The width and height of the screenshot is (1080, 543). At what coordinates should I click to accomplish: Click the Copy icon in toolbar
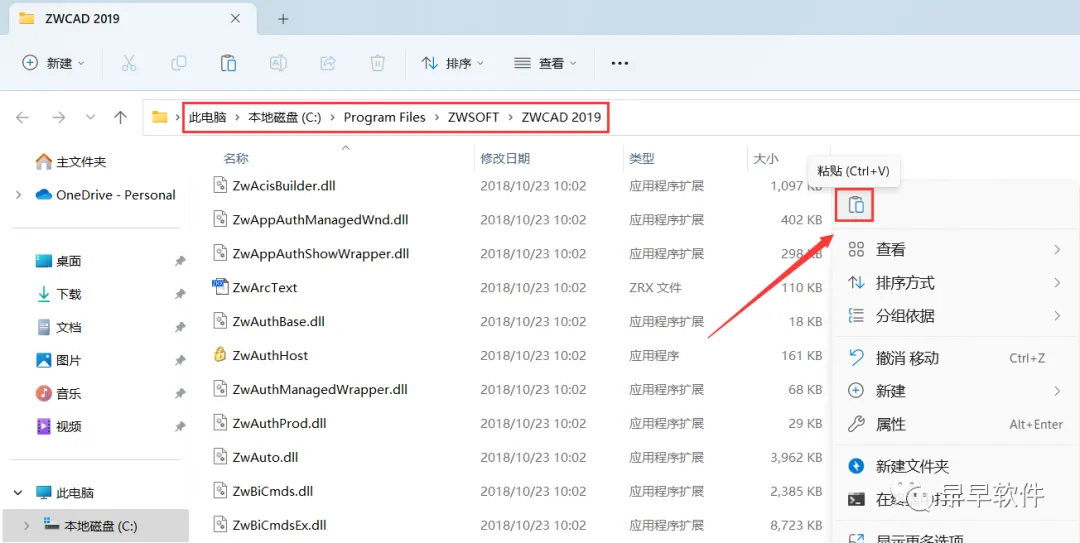pyautogui.click(x=178, y=63)
